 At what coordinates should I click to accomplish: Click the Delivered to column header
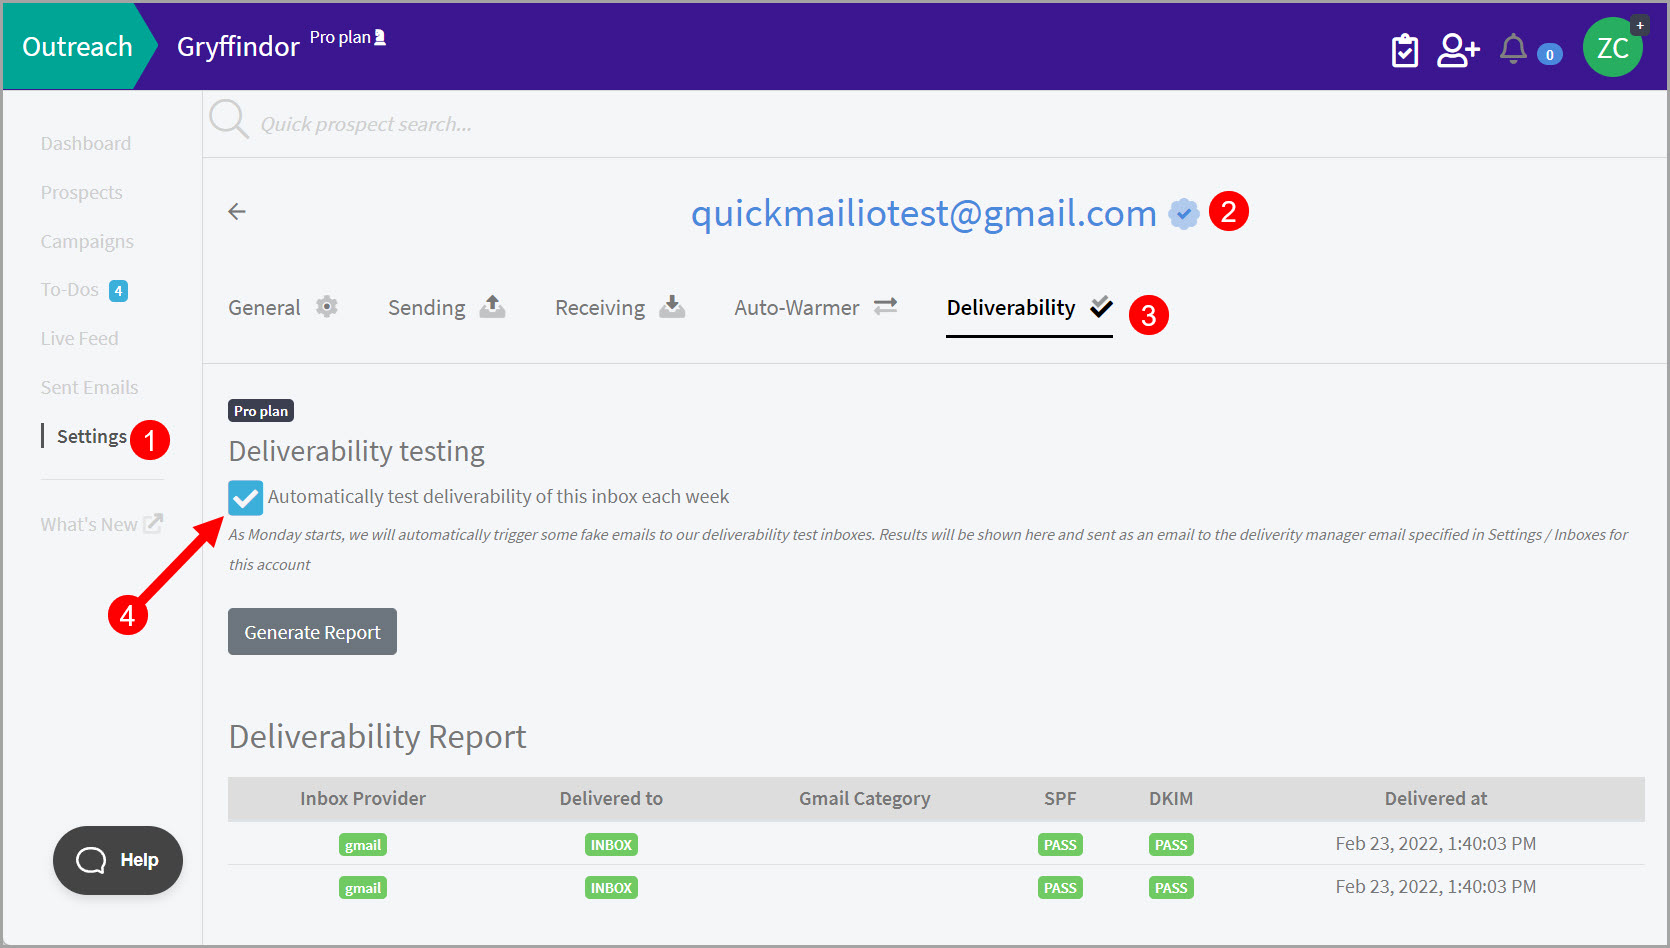point(611,799)
